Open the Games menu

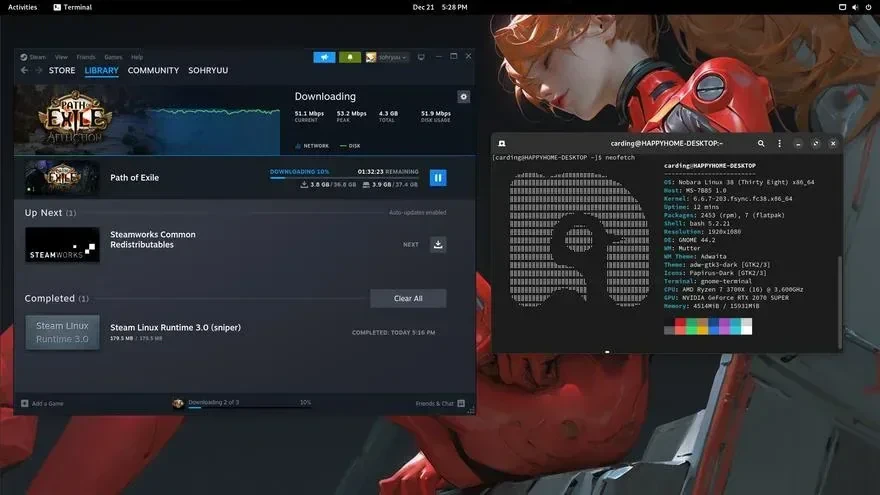(113, 57)
